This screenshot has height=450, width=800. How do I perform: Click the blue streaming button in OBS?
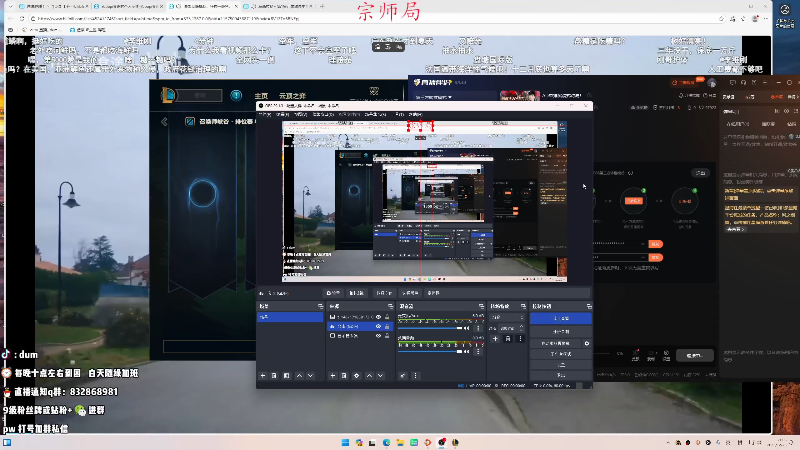(x=561, y=318)
